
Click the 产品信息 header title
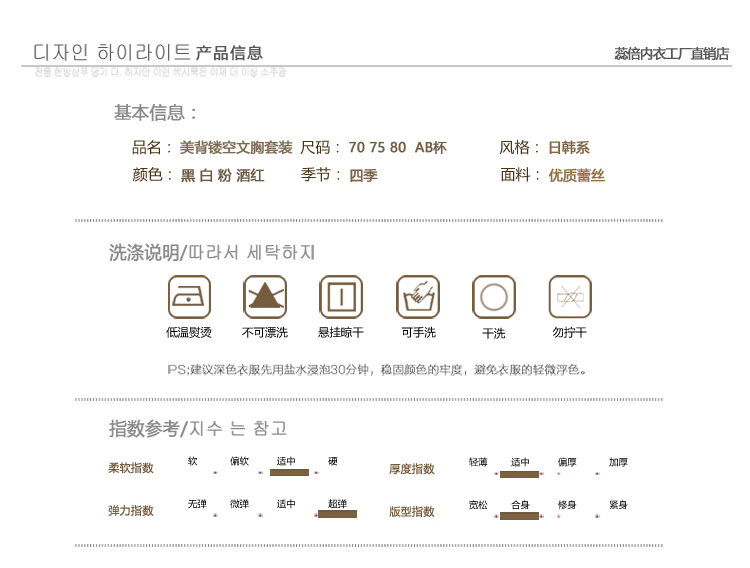point(229,53)
